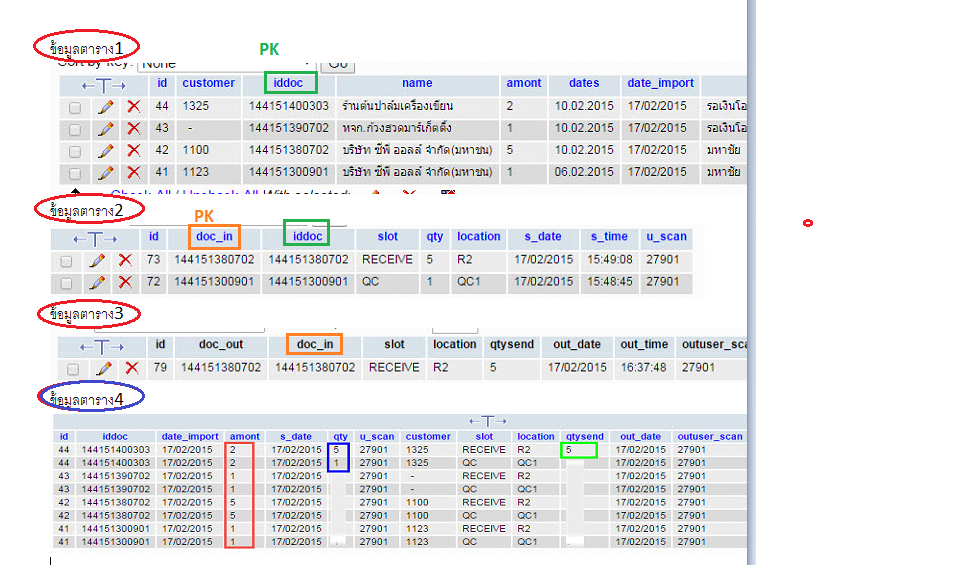The image size is (960, 565).
Task: Select the checkbox for row id 73
Action: [x=67, y=261]
